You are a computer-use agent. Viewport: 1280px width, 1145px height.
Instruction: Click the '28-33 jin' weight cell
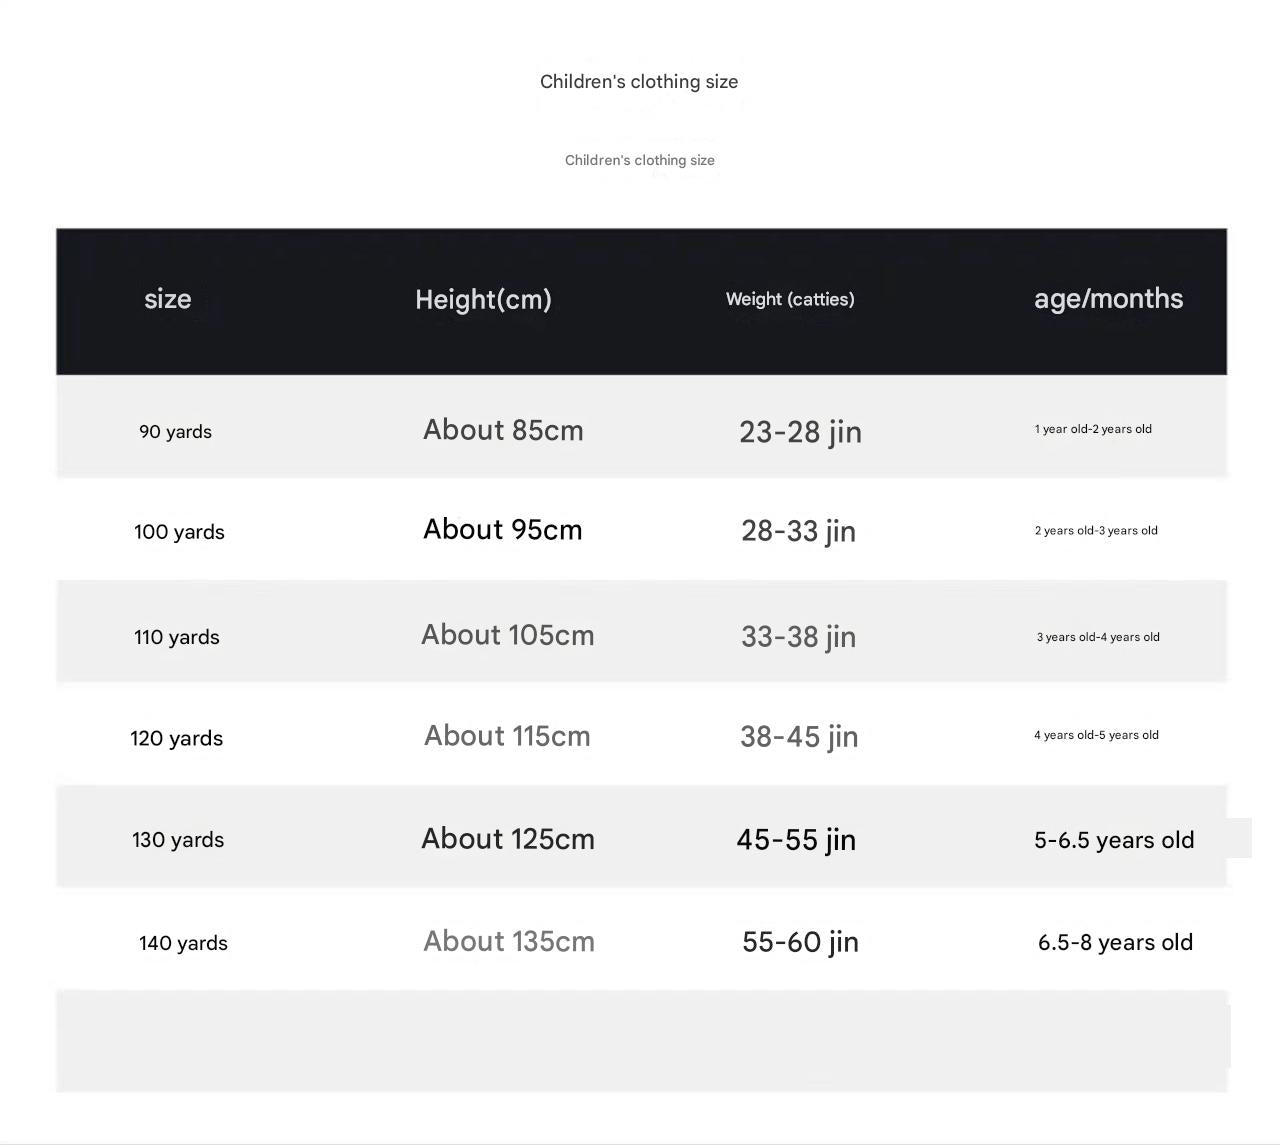click(x=798, y=531)
